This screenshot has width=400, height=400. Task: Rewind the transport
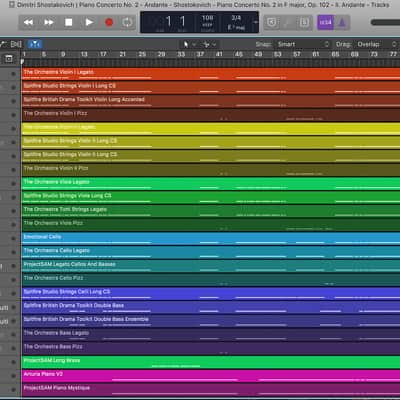coord(28,22)
